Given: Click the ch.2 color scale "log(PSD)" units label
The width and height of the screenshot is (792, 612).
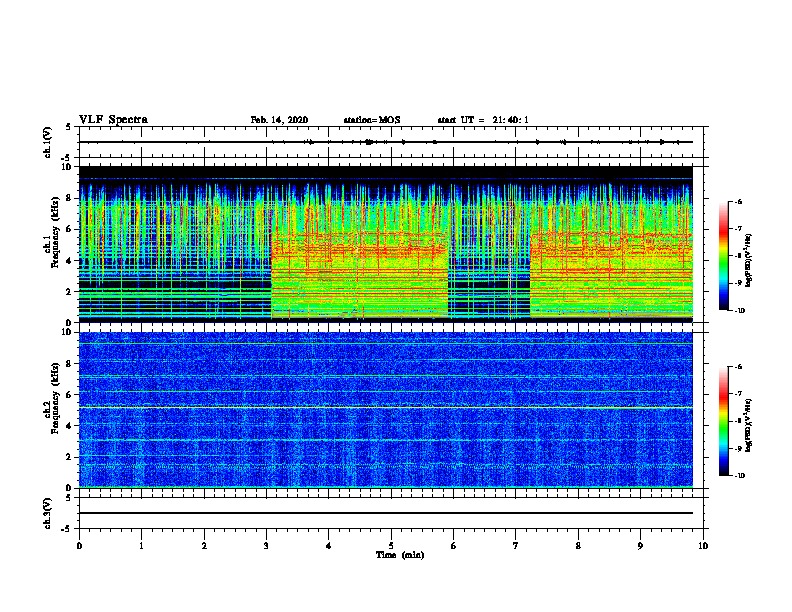Looking at the screenshot, I should click(749, 425).
